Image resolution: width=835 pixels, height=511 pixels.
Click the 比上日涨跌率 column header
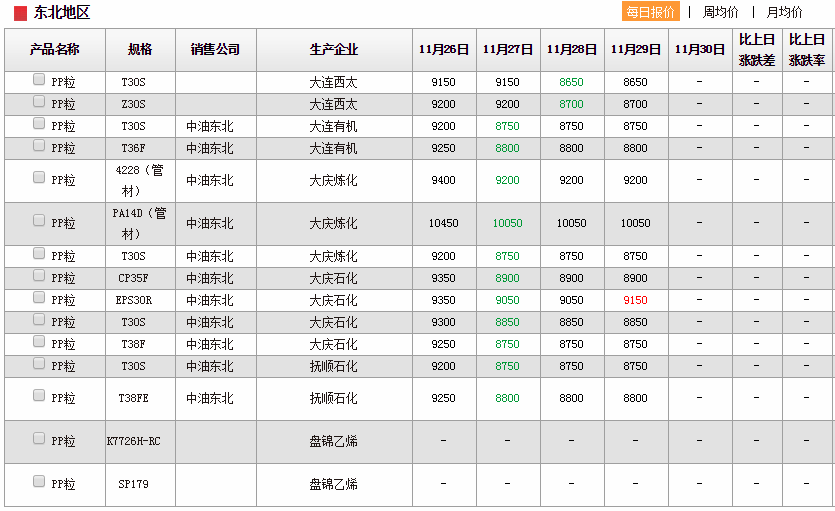click(807, 49)
